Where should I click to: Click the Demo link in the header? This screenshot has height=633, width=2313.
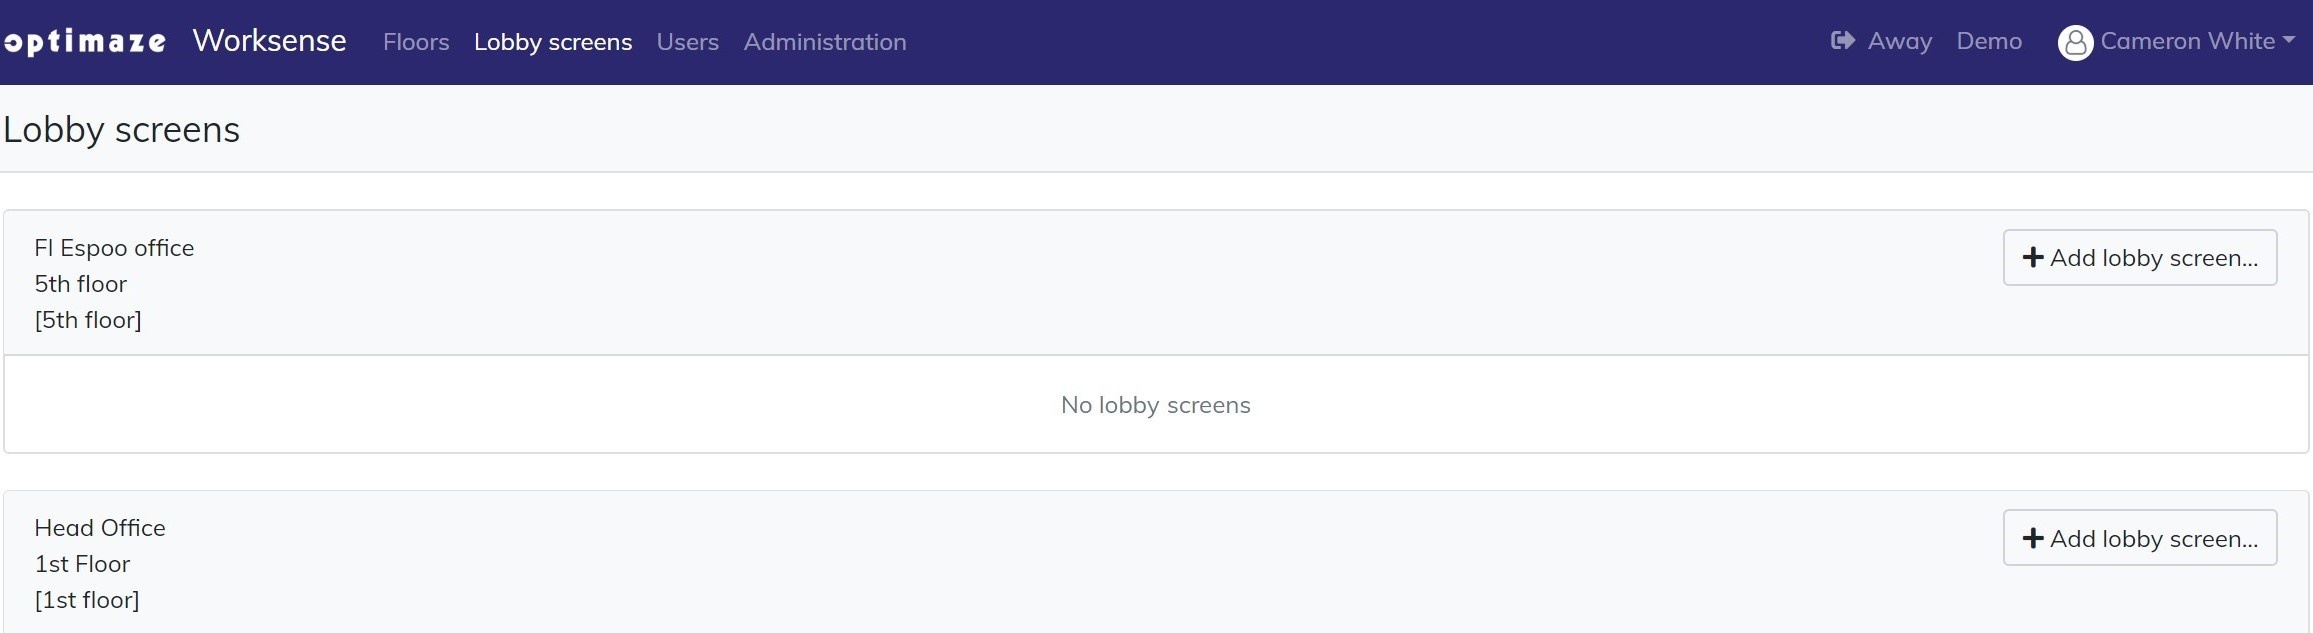coord(1989,41)
